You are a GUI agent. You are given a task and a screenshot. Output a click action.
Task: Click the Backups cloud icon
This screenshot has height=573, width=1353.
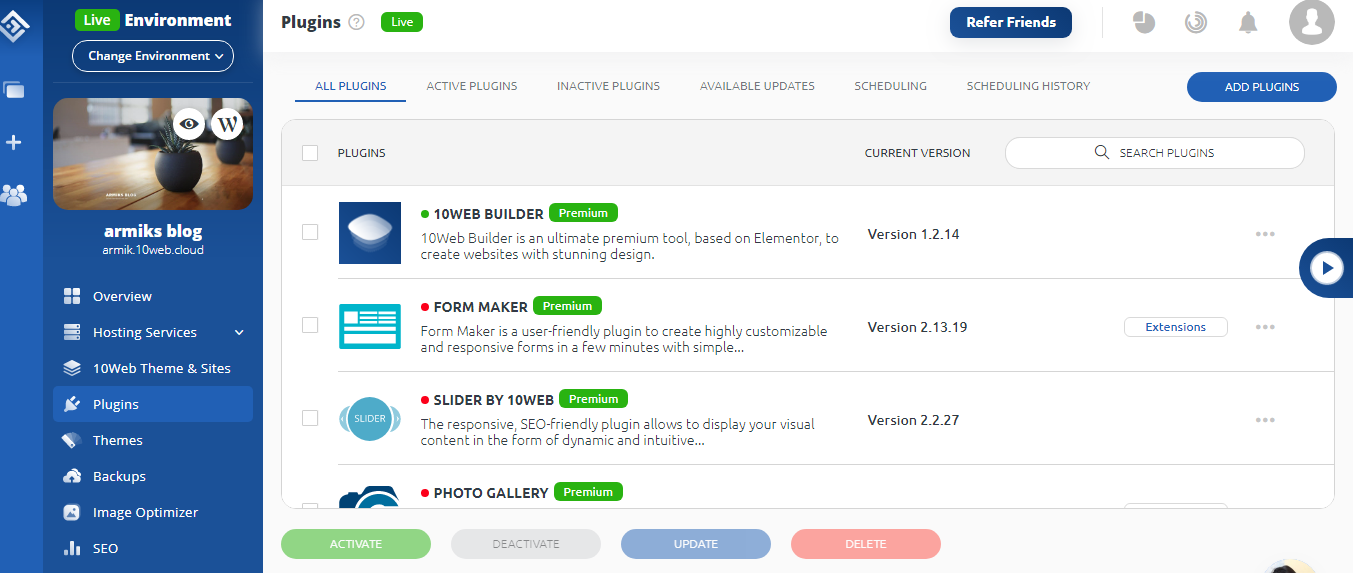pos(72,476)
